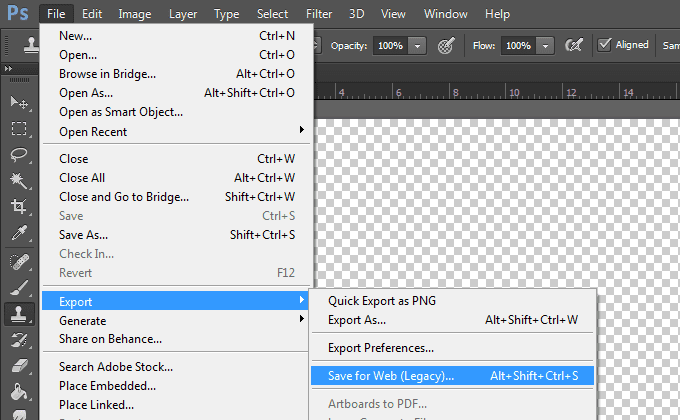Switch to the Brush tool
This screenshot has width=680, height=420.
pos(19,287)
